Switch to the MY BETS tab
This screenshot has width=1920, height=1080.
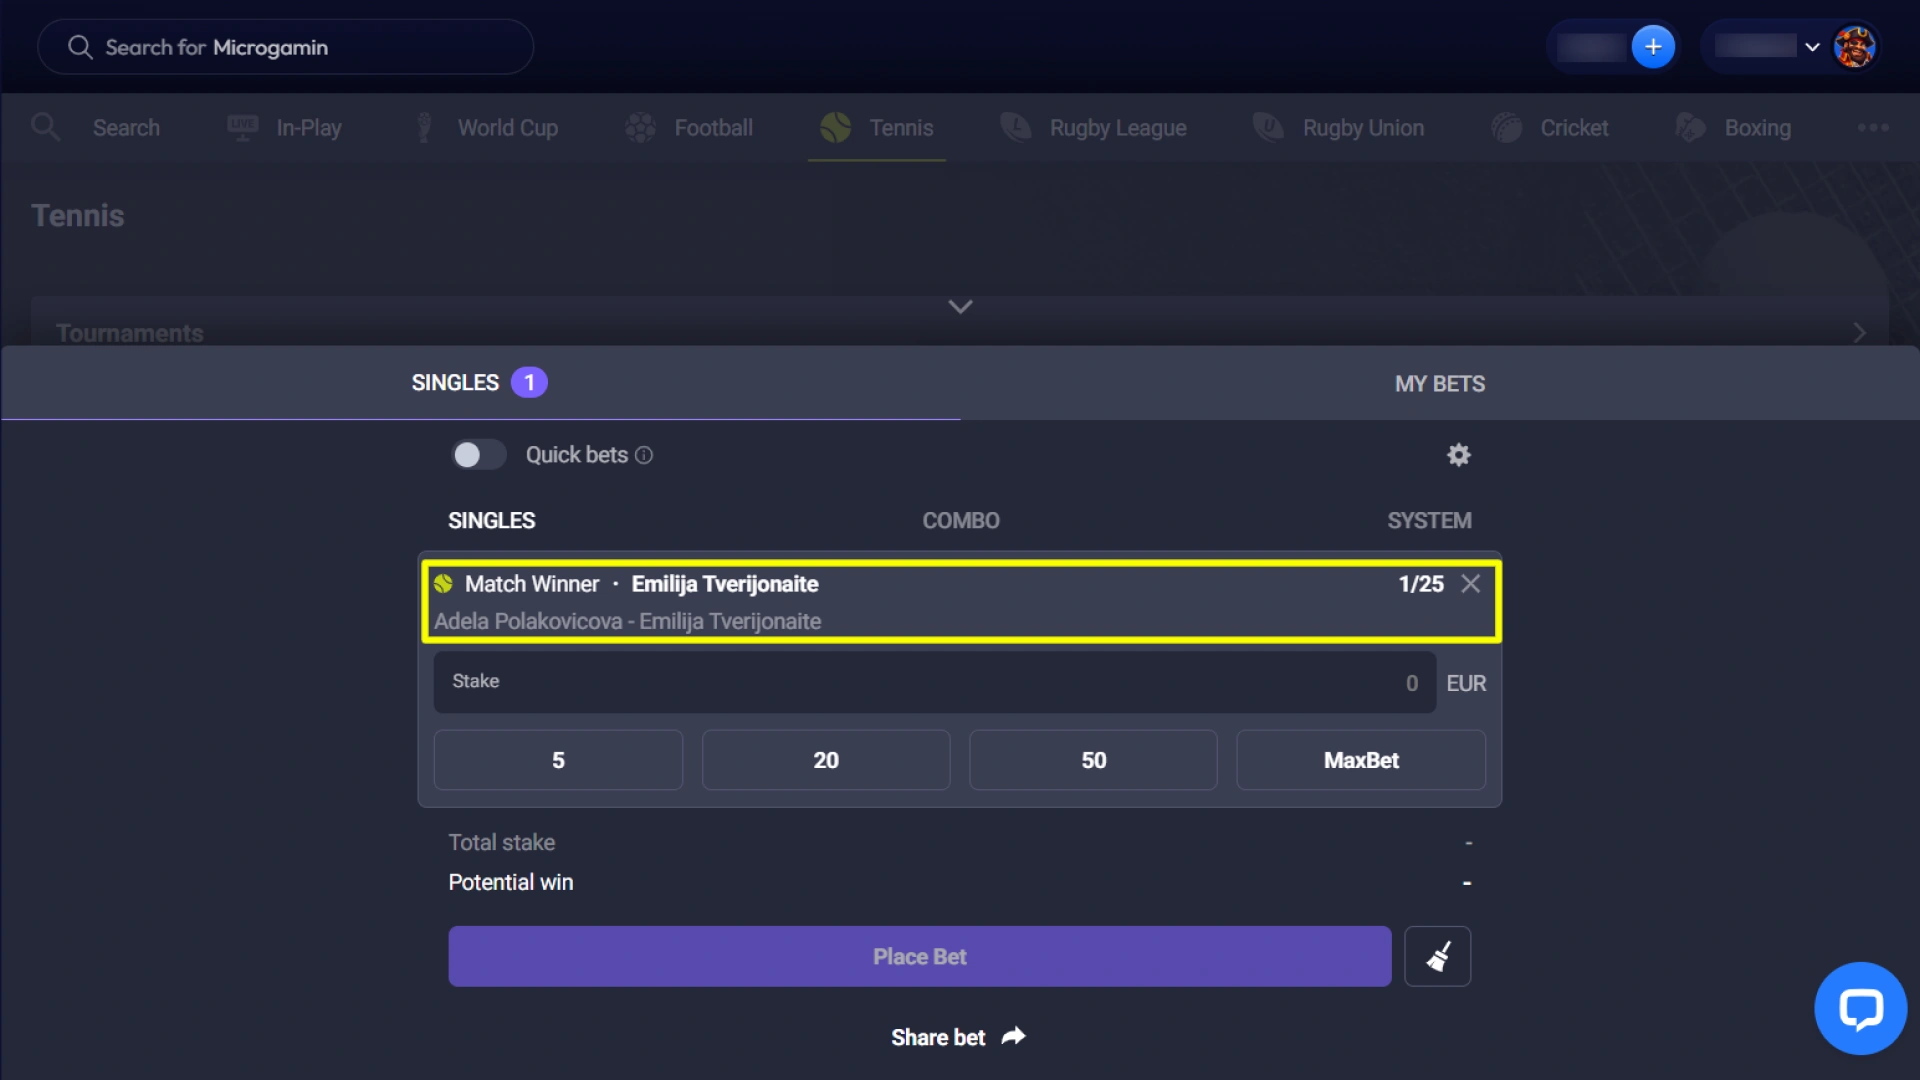tap(1439, 384)
